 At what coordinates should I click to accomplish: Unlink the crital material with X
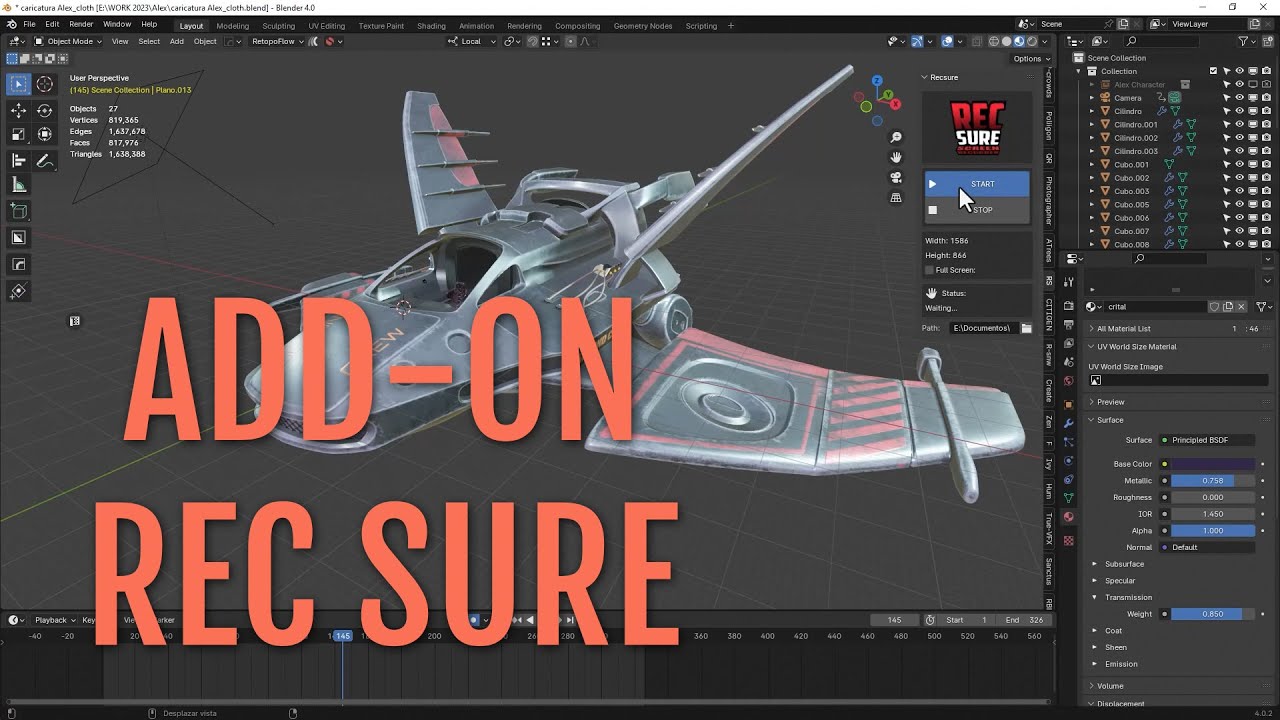[x=1242, y=307]
